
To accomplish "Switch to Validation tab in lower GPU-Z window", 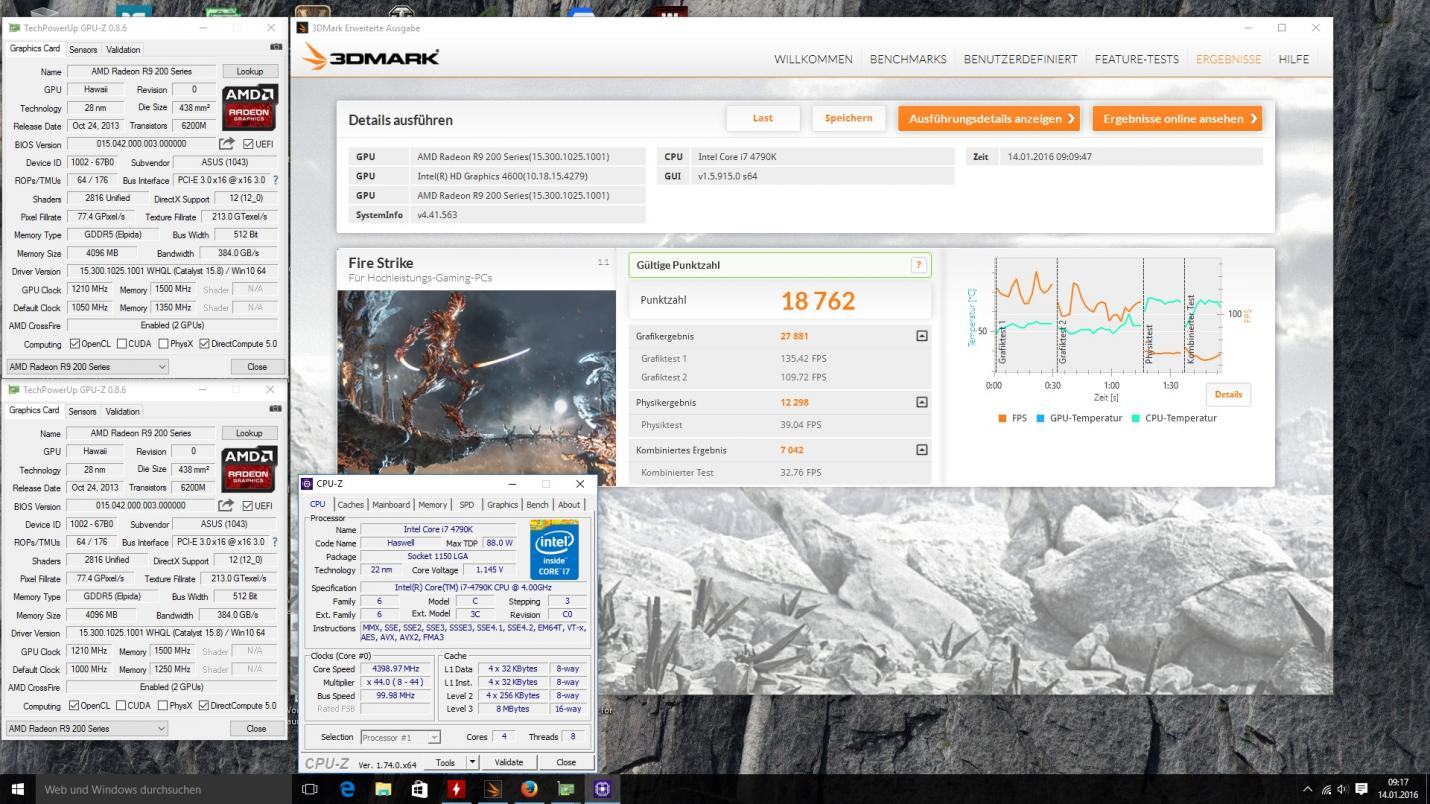I will pos(122,411).
